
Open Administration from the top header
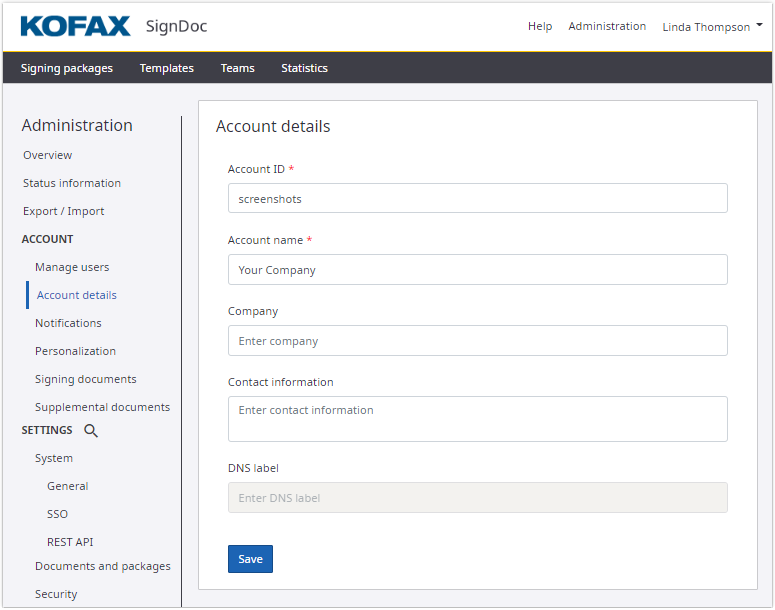(607, 26)
